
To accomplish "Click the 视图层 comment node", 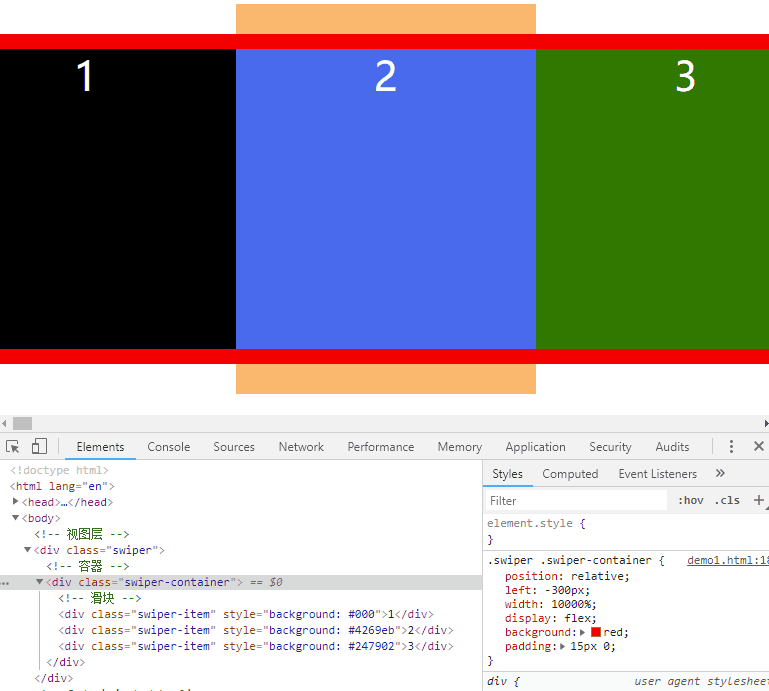I will [82, 534].
